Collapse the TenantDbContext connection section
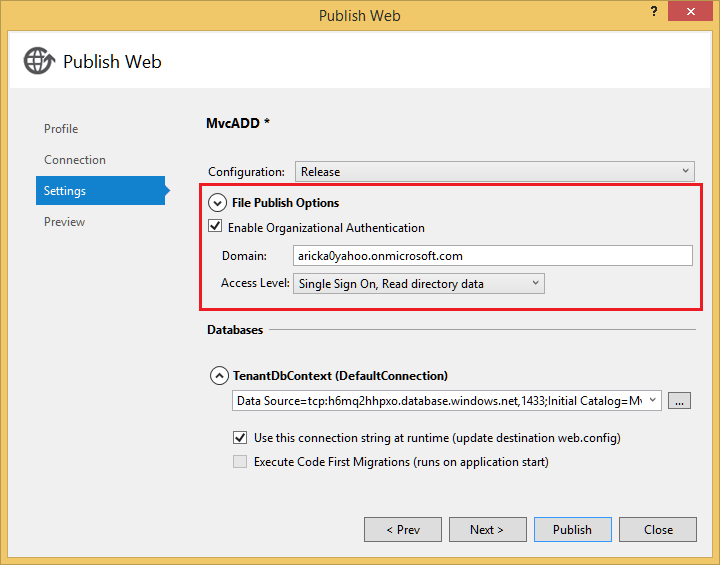720x565 pixels. tap(218, 376)
